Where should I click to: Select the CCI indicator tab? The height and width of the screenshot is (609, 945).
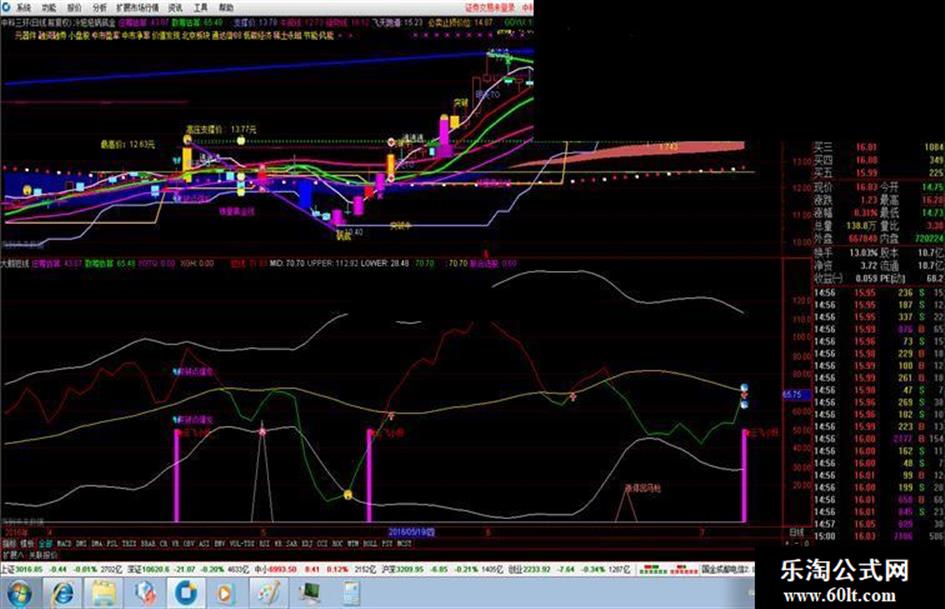pyautogui.click(x=322, y=543)
